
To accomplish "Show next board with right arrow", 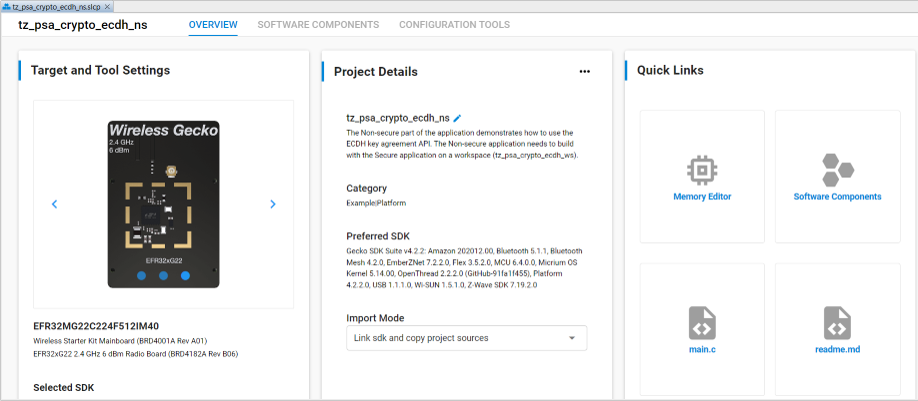I will pyautogui.click(x=273, y=204).
